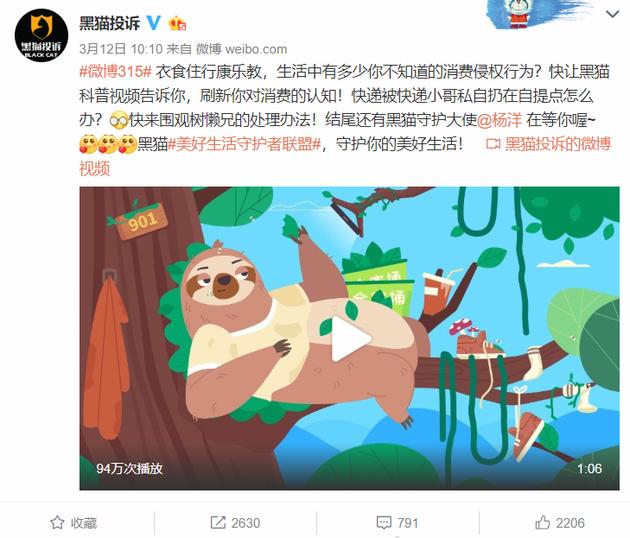Click the 微博 weibo.com source link

click(x=241, y=49)
